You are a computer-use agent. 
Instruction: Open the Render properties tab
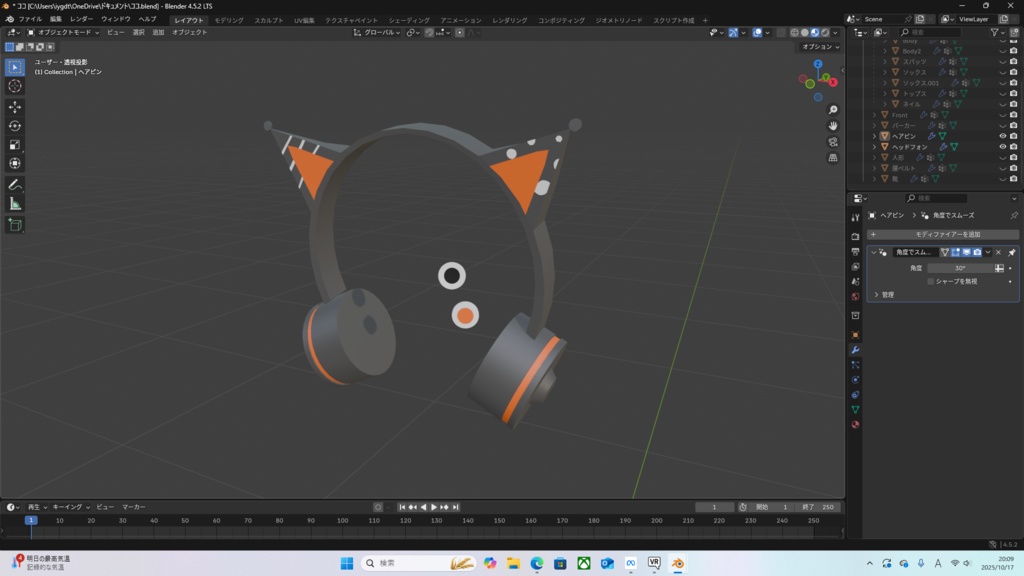(x=856, y=236)
